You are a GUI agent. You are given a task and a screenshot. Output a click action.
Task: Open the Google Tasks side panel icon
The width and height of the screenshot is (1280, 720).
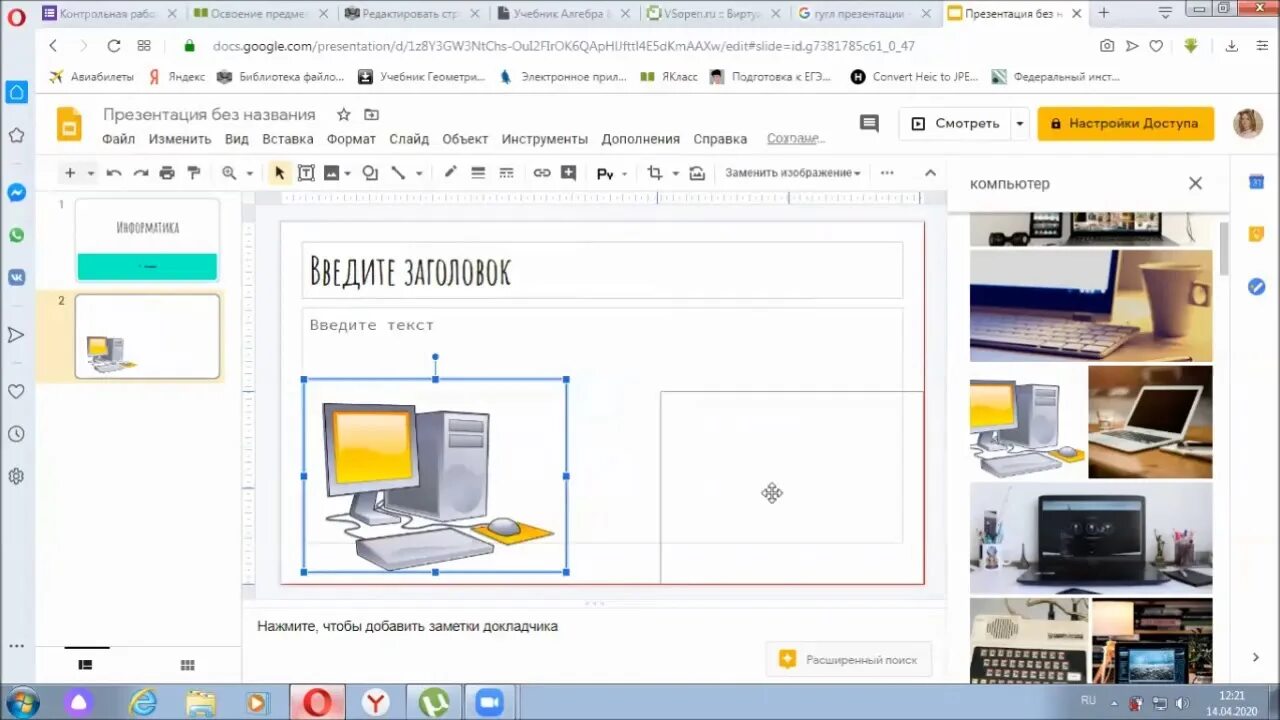pyautogui.click(x=1257, y=287)
